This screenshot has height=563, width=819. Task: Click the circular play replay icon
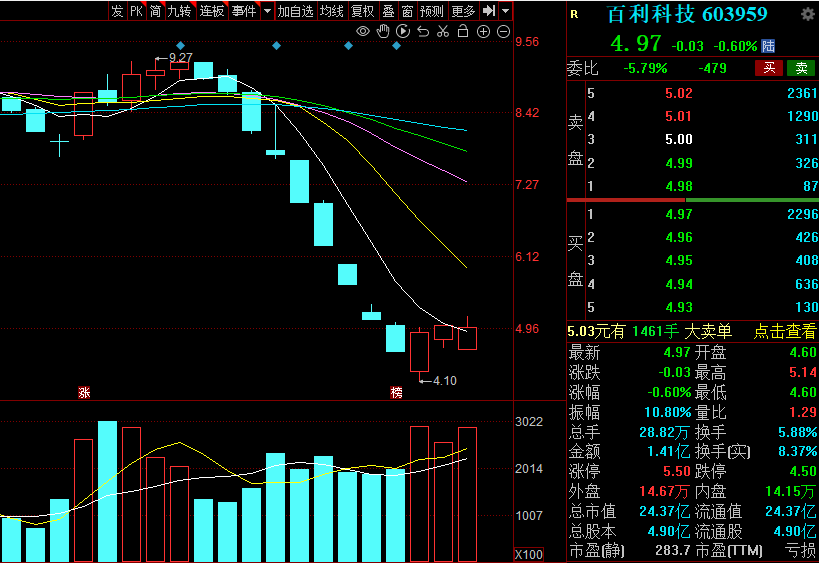[x=402, y=32]
